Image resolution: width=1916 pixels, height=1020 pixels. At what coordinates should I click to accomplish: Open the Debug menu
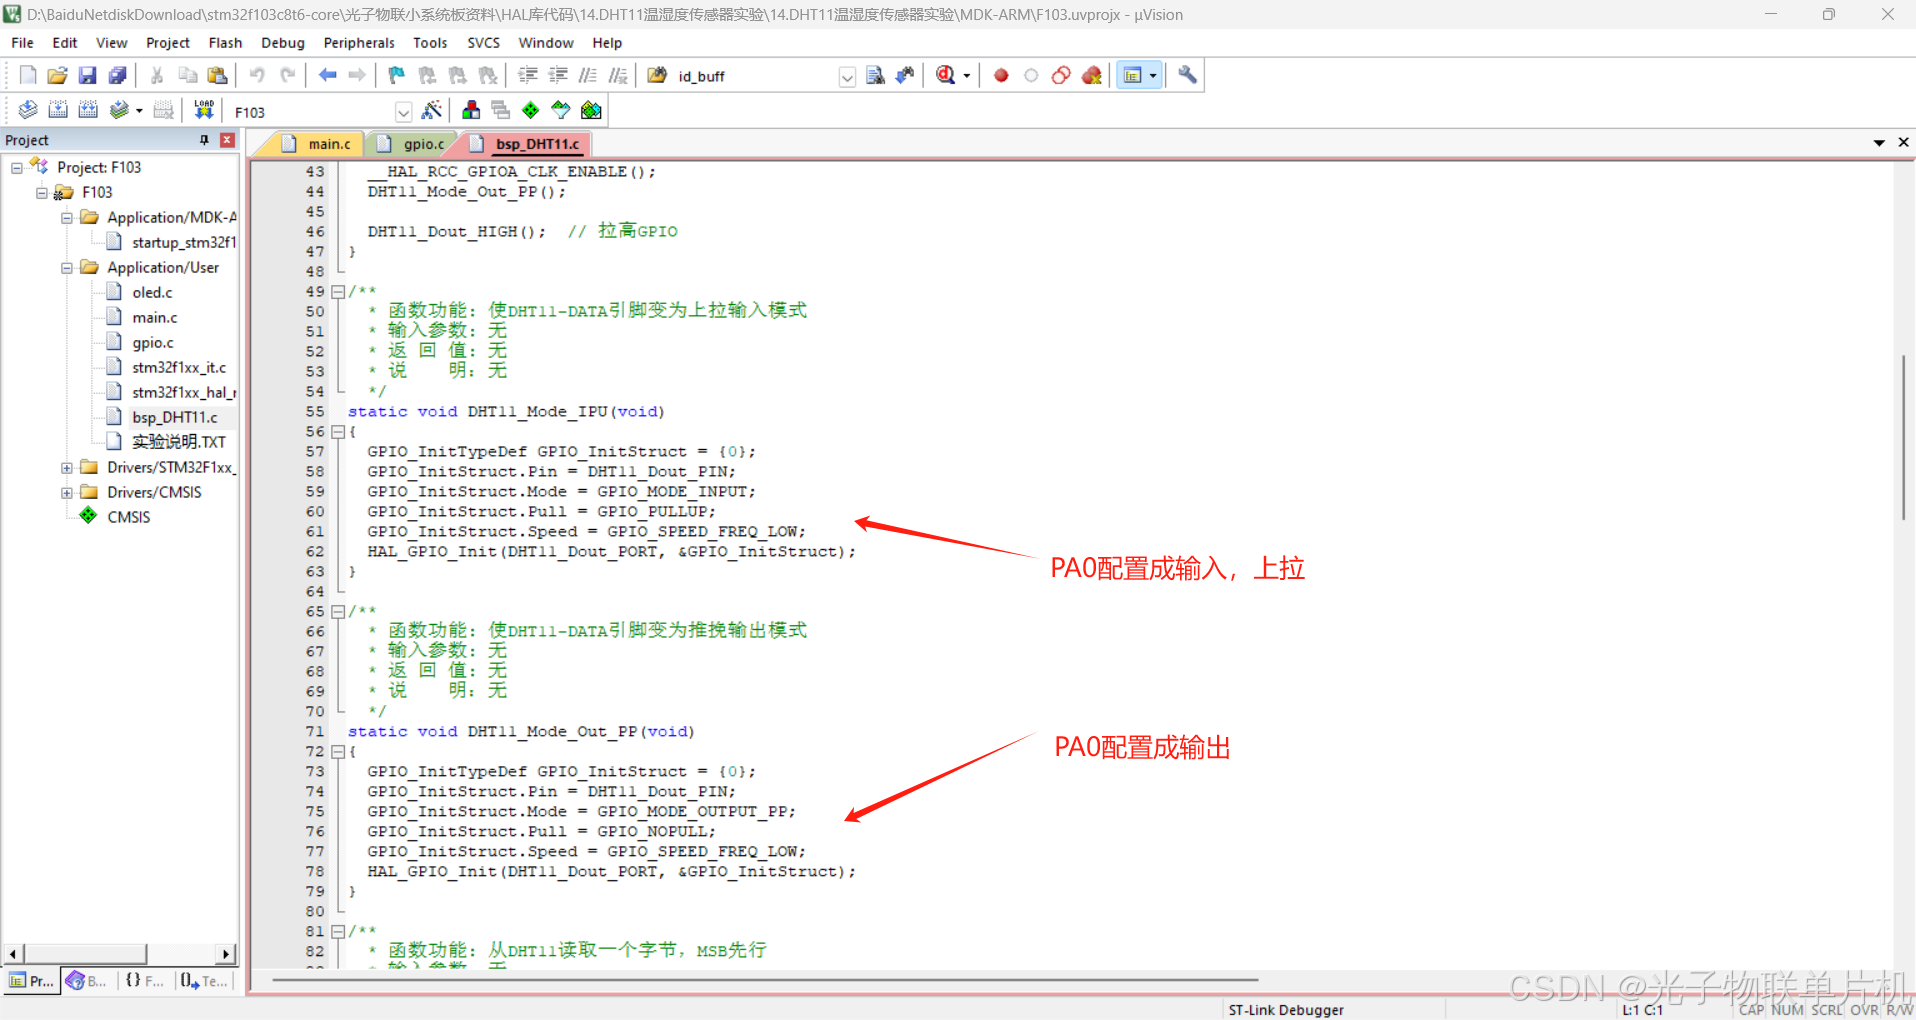[283, 43]
